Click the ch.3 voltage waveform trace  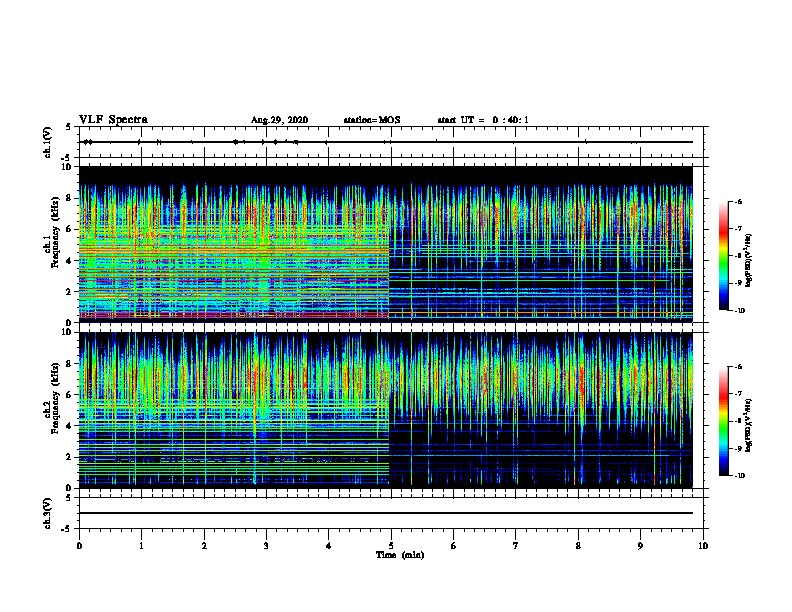coord(386,513)
